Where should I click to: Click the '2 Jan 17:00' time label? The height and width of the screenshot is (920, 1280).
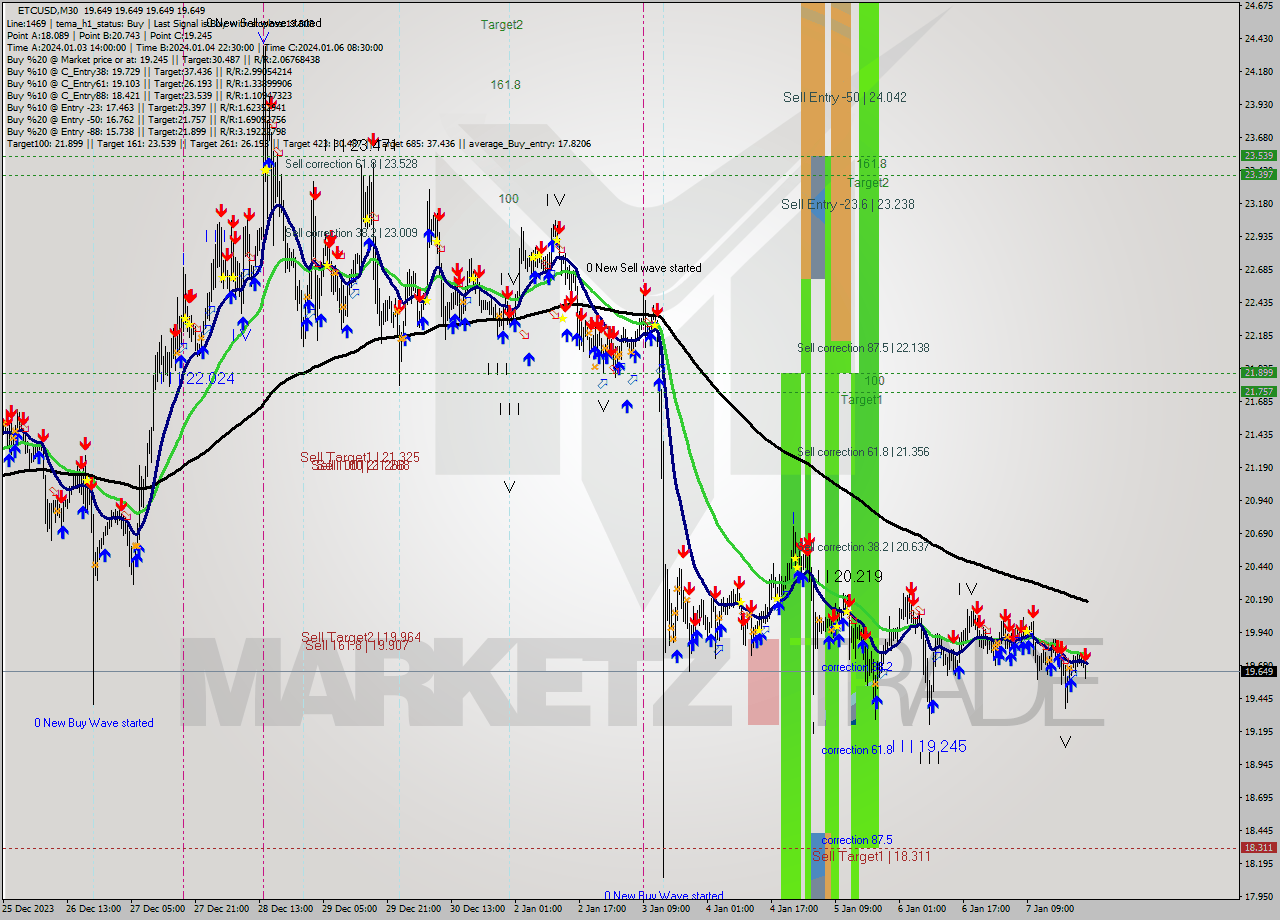coord(602,909)
